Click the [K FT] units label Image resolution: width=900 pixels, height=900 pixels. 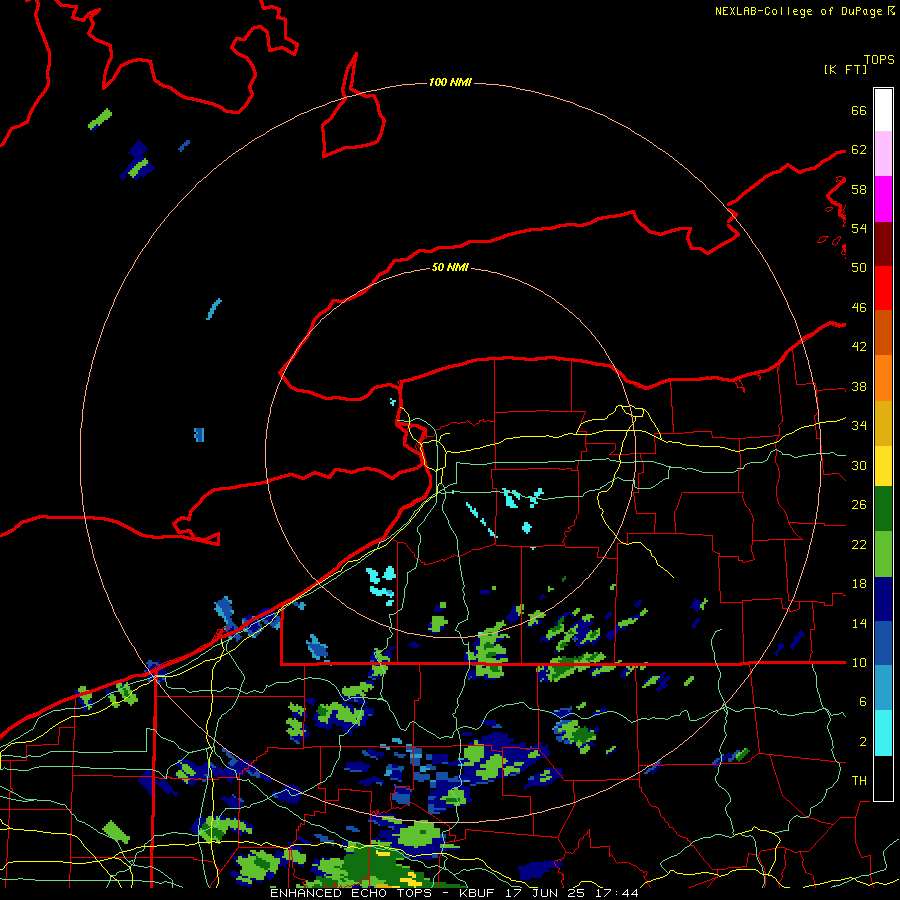coord(845,69)
